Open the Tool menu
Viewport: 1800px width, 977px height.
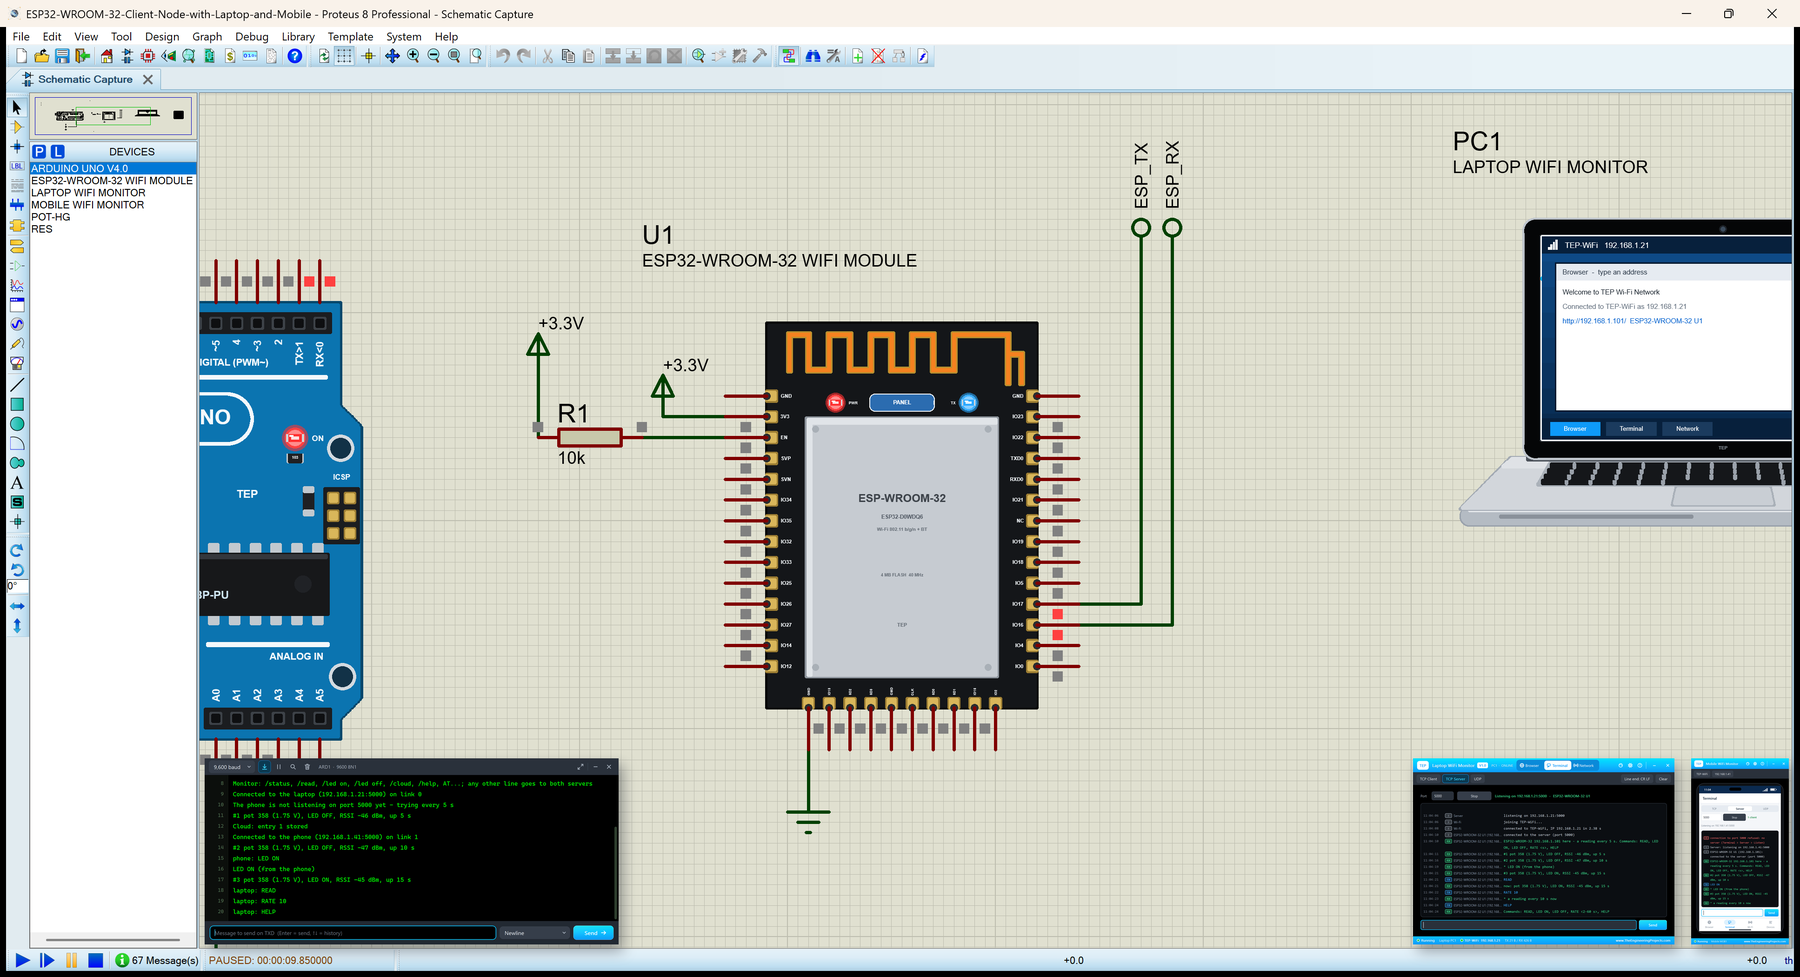pos(121,36)
